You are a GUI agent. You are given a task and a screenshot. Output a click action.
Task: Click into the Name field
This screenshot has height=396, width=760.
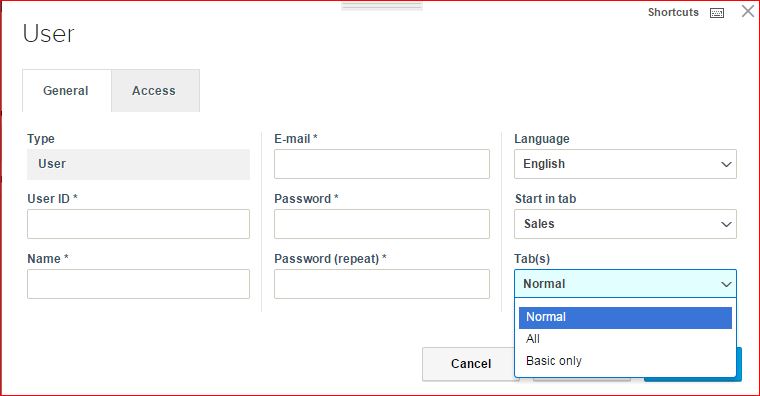(x=138, y=284)
